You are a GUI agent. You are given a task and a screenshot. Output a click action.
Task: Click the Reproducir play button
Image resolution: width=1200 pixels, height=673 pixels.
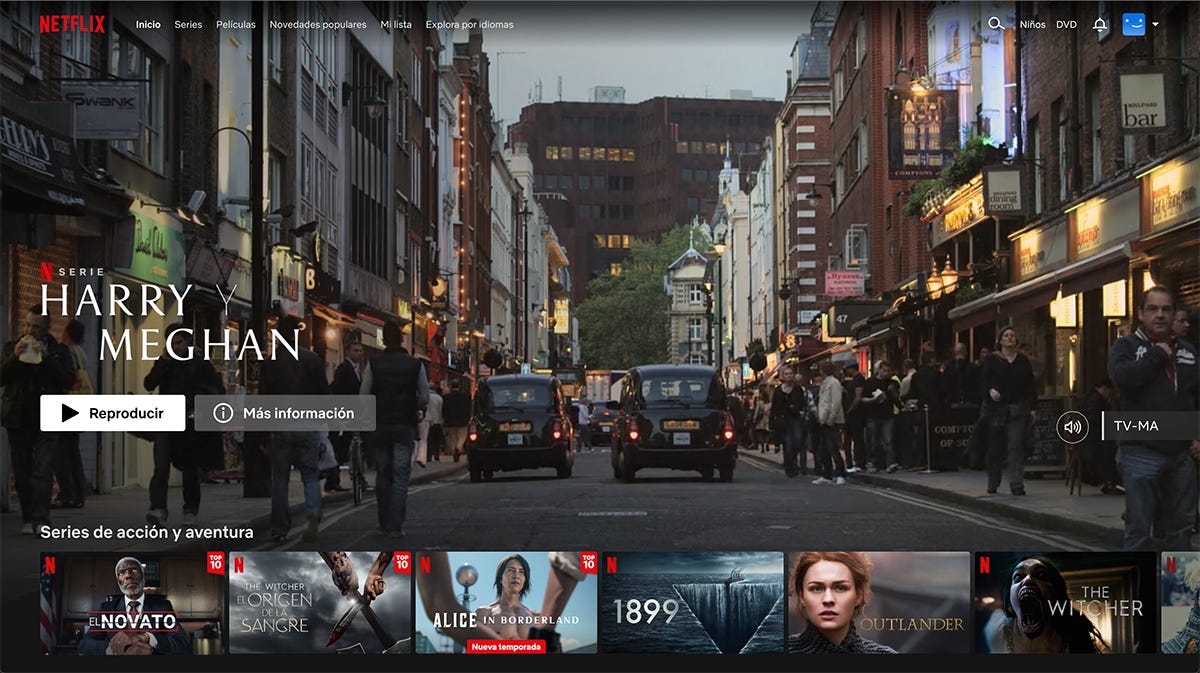pos(113,413)
